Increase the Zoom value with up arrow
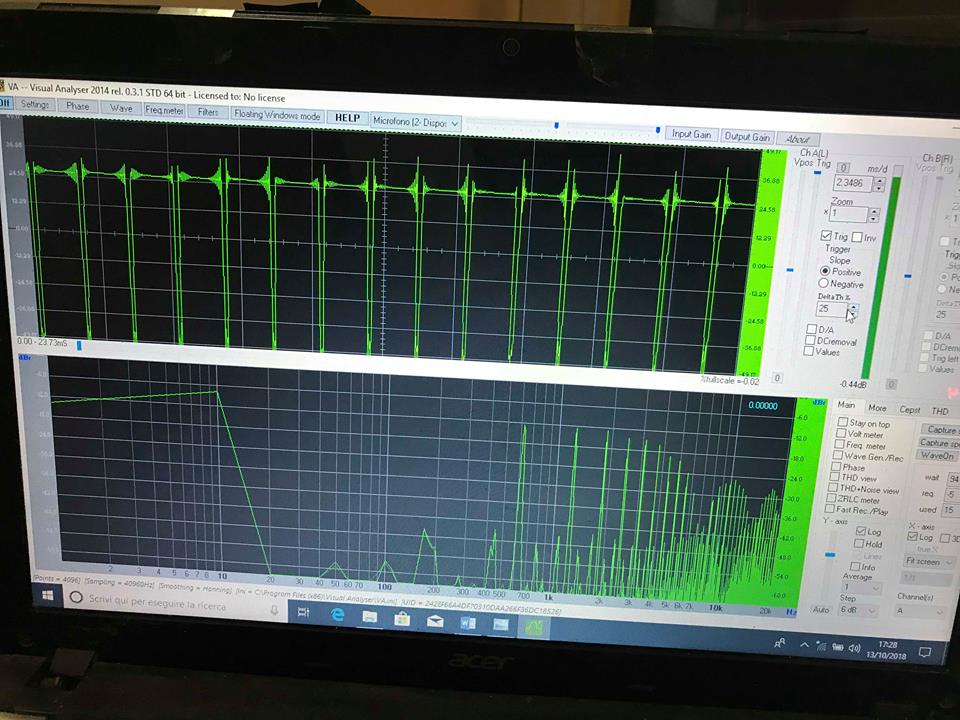 [874, 212]
